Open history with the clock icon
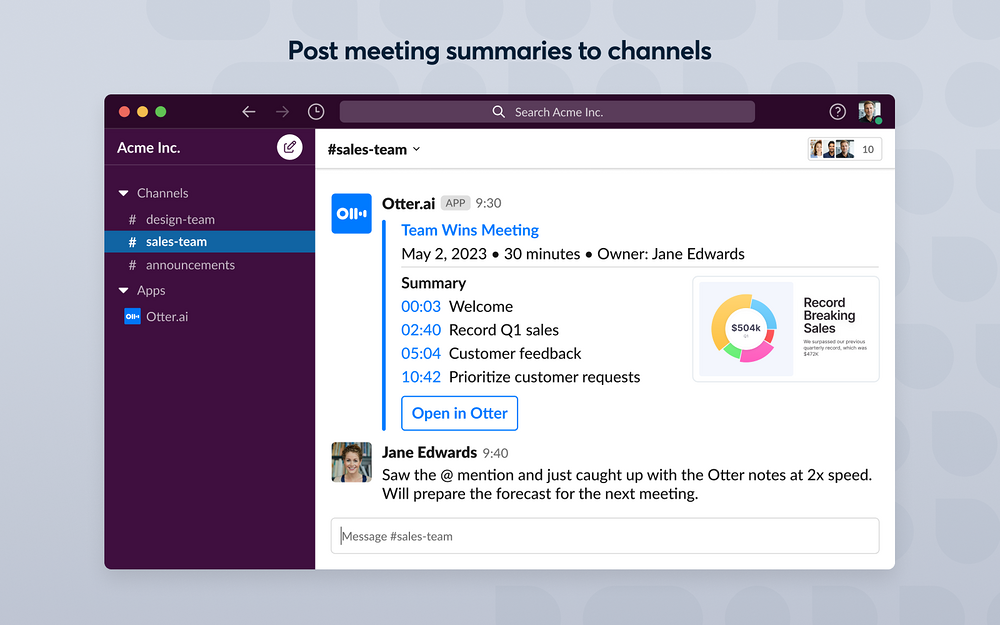Screen dimensions: 1000x625 [x=316, y=112]
